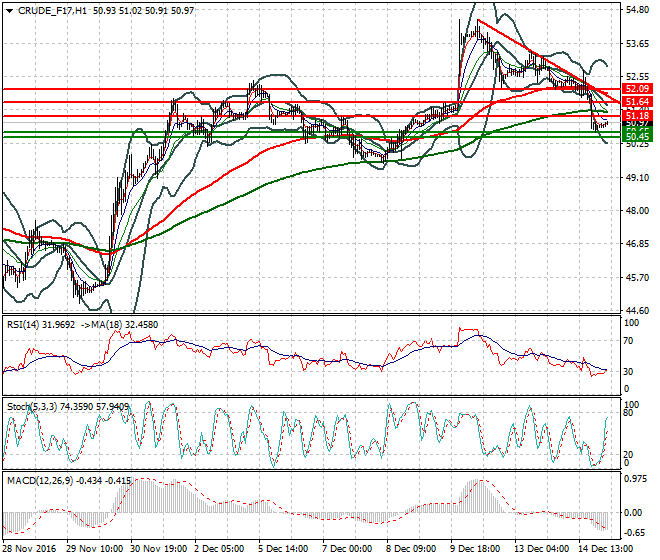Click the 54.80 price scale value
The height and width of the screenshot is (560, 660).
638,10
